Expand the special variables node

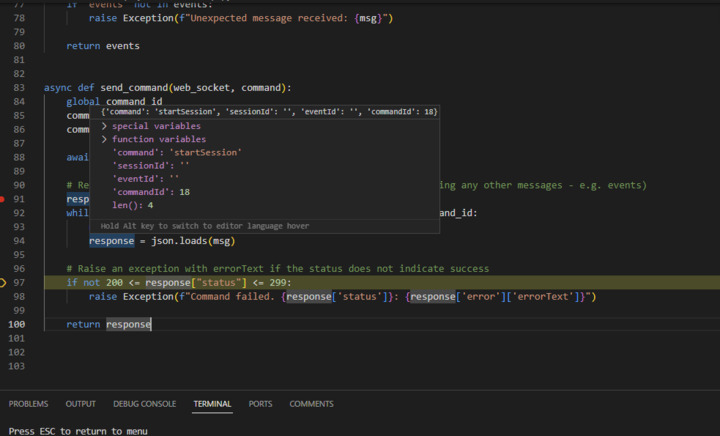pos(104,127)
